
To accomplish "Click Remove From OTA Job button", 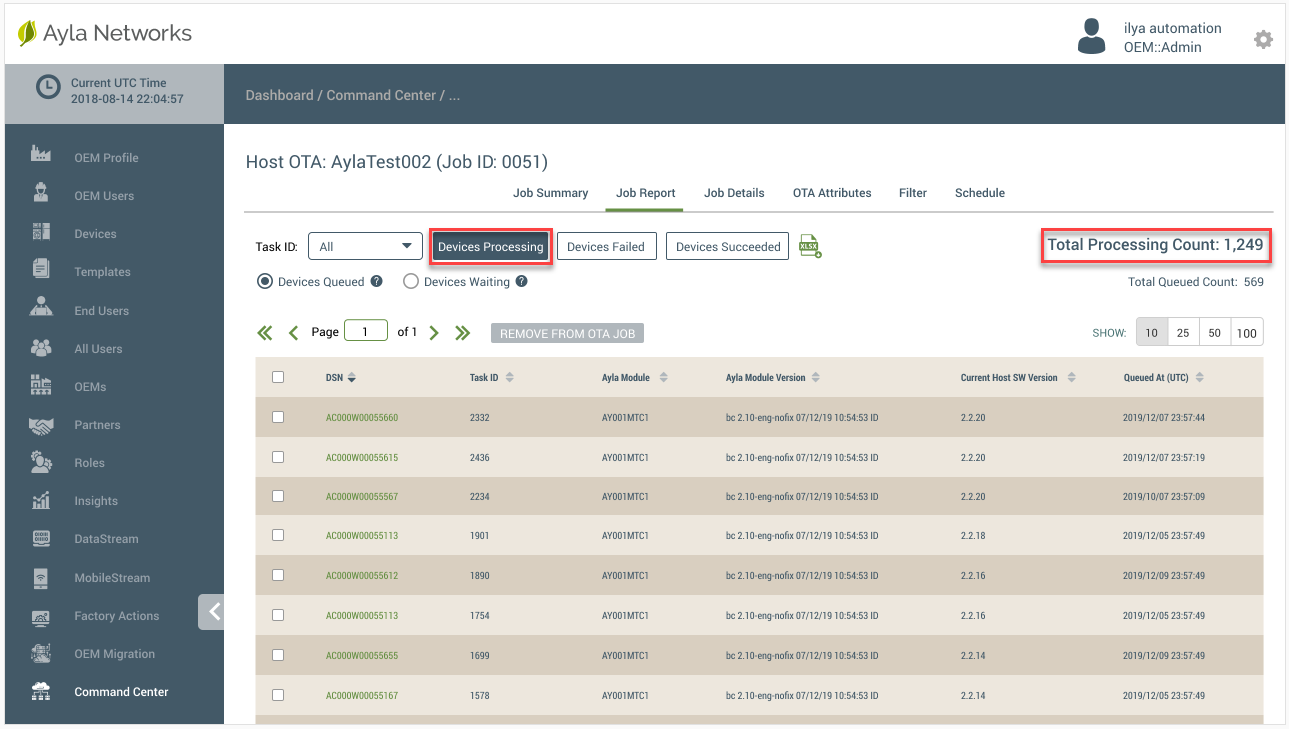I will pos(567,333).
